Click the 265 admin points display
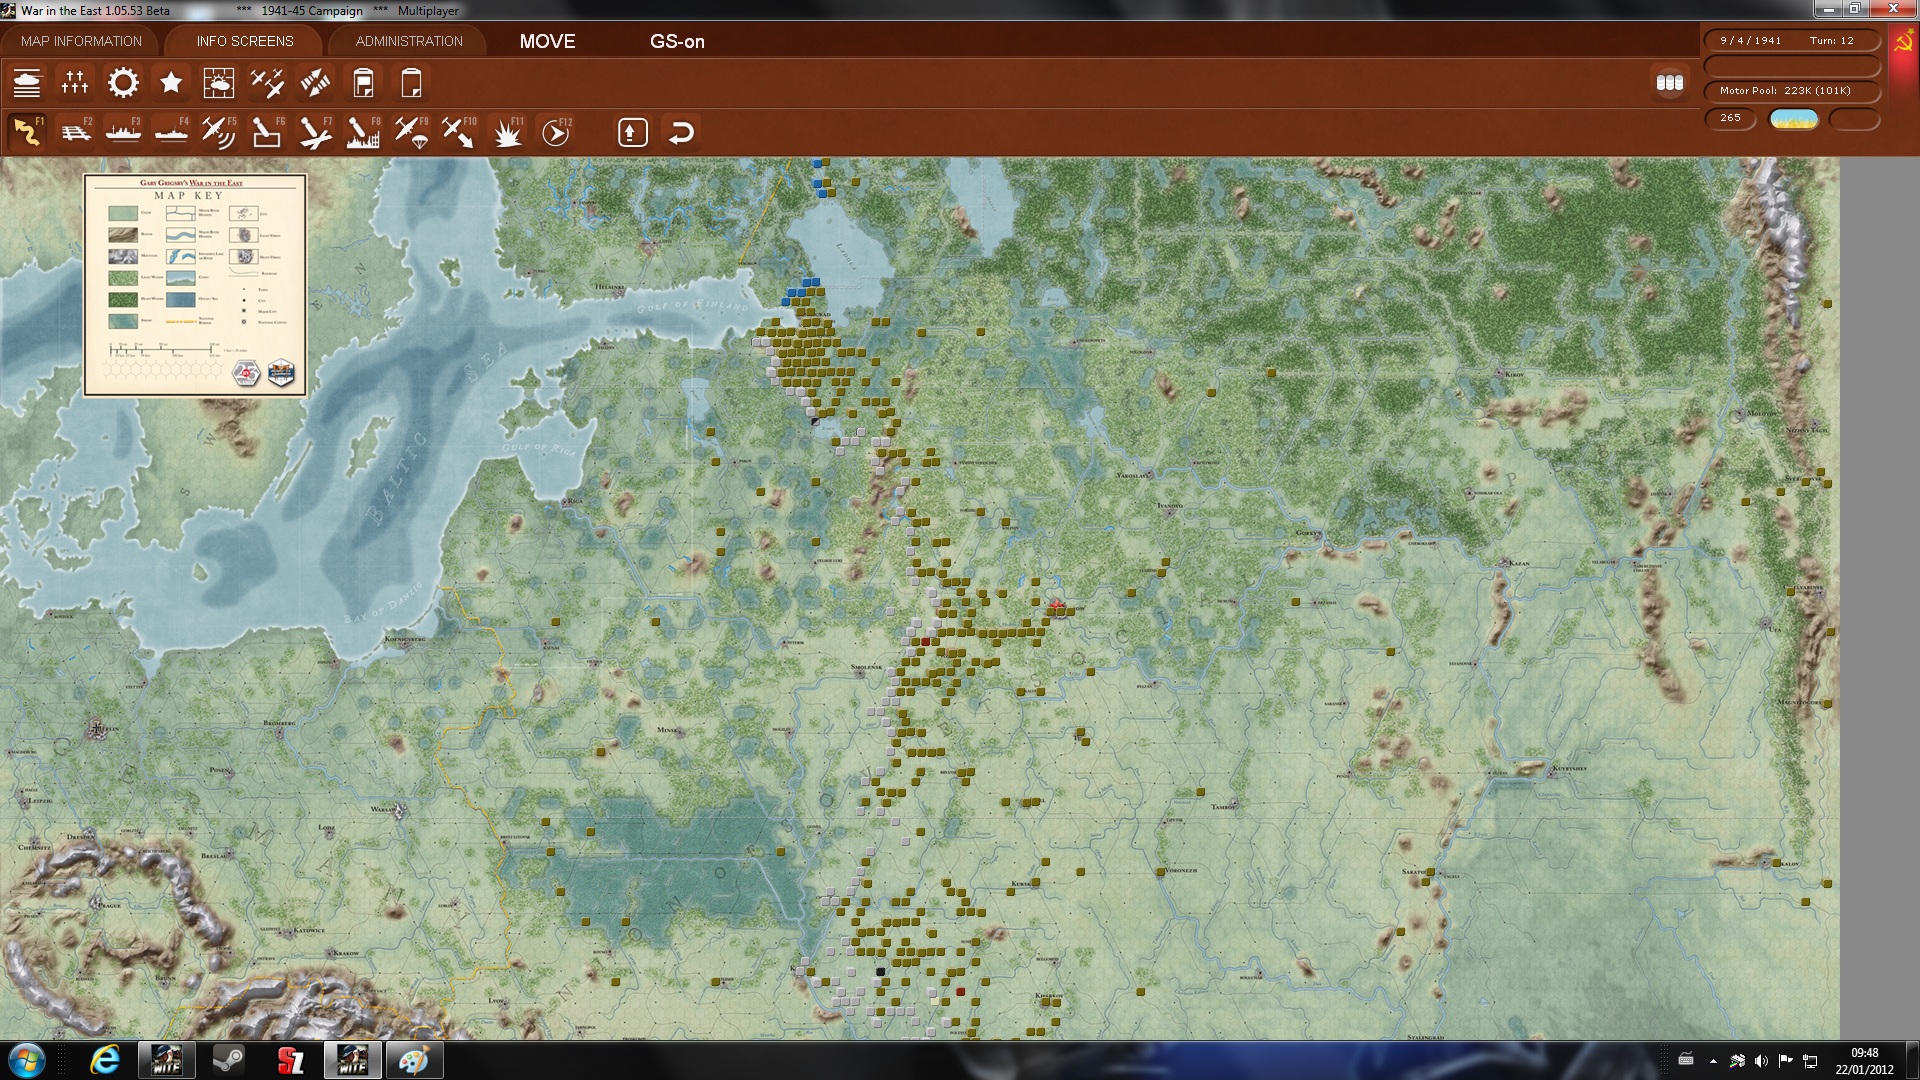This screenshot has width=1920, height=1080. [1731, 118]
